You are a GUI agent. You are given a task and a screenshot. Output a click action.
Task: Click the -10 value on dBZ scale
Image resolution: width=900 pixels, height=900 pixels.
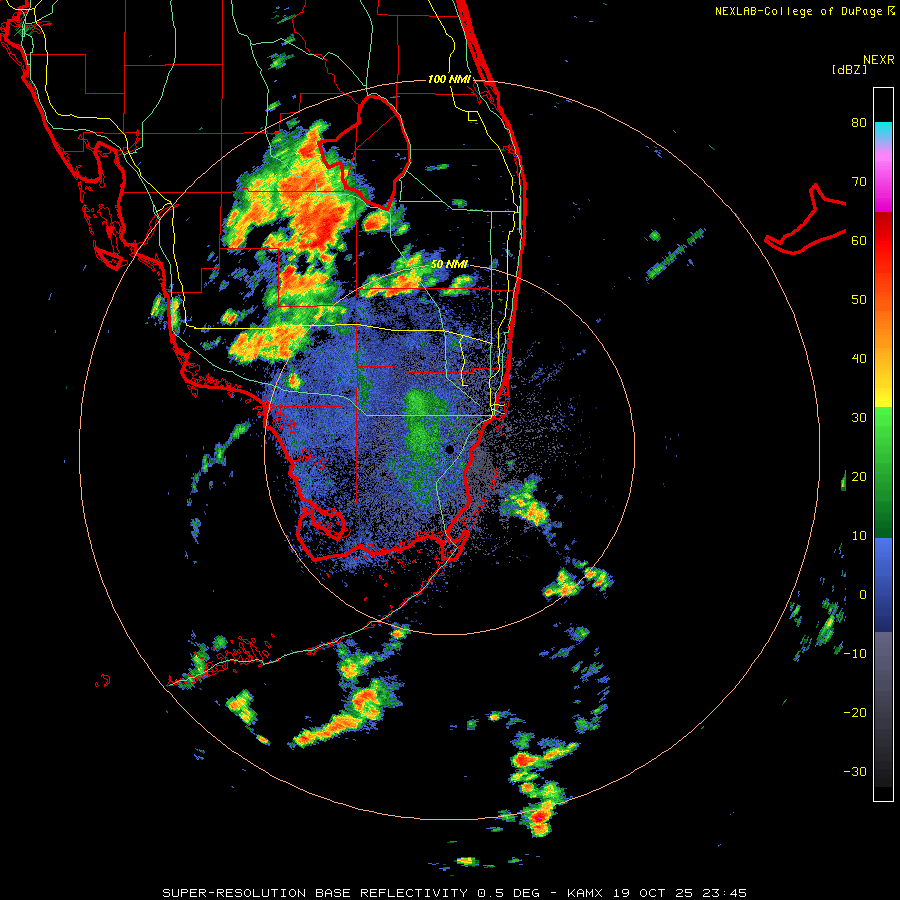click(x=855, y=654)
